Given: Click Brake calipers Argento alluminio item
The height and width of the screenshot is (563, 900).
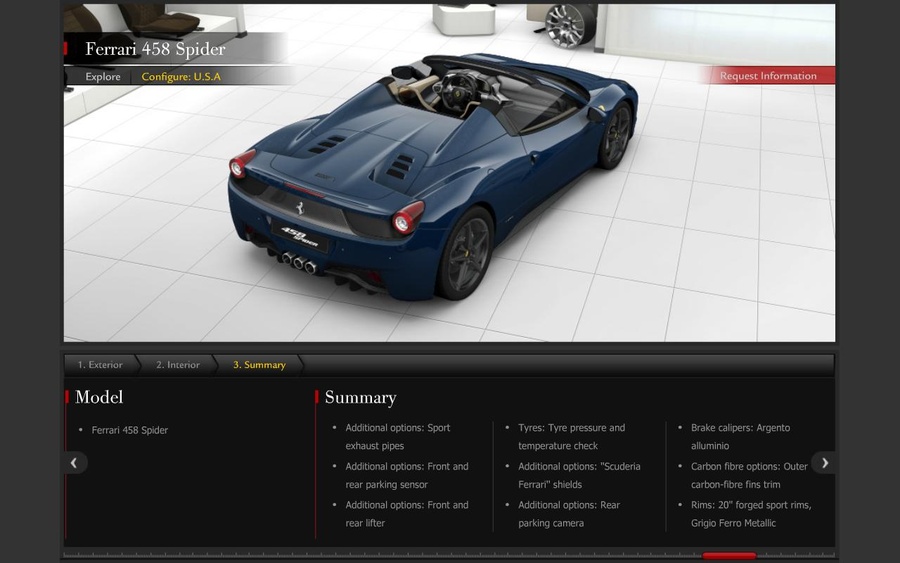Looking at the screenshot, I should (740, 437).
